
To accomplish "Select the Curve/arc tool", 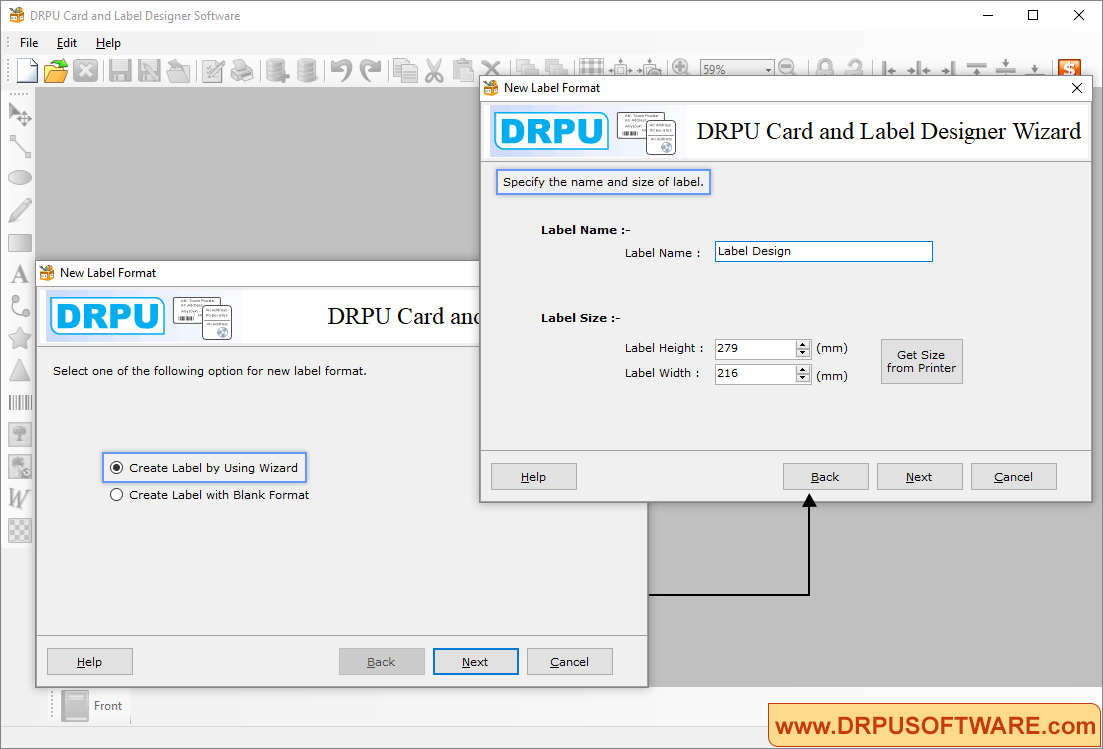I will click(x=20, y=306).
